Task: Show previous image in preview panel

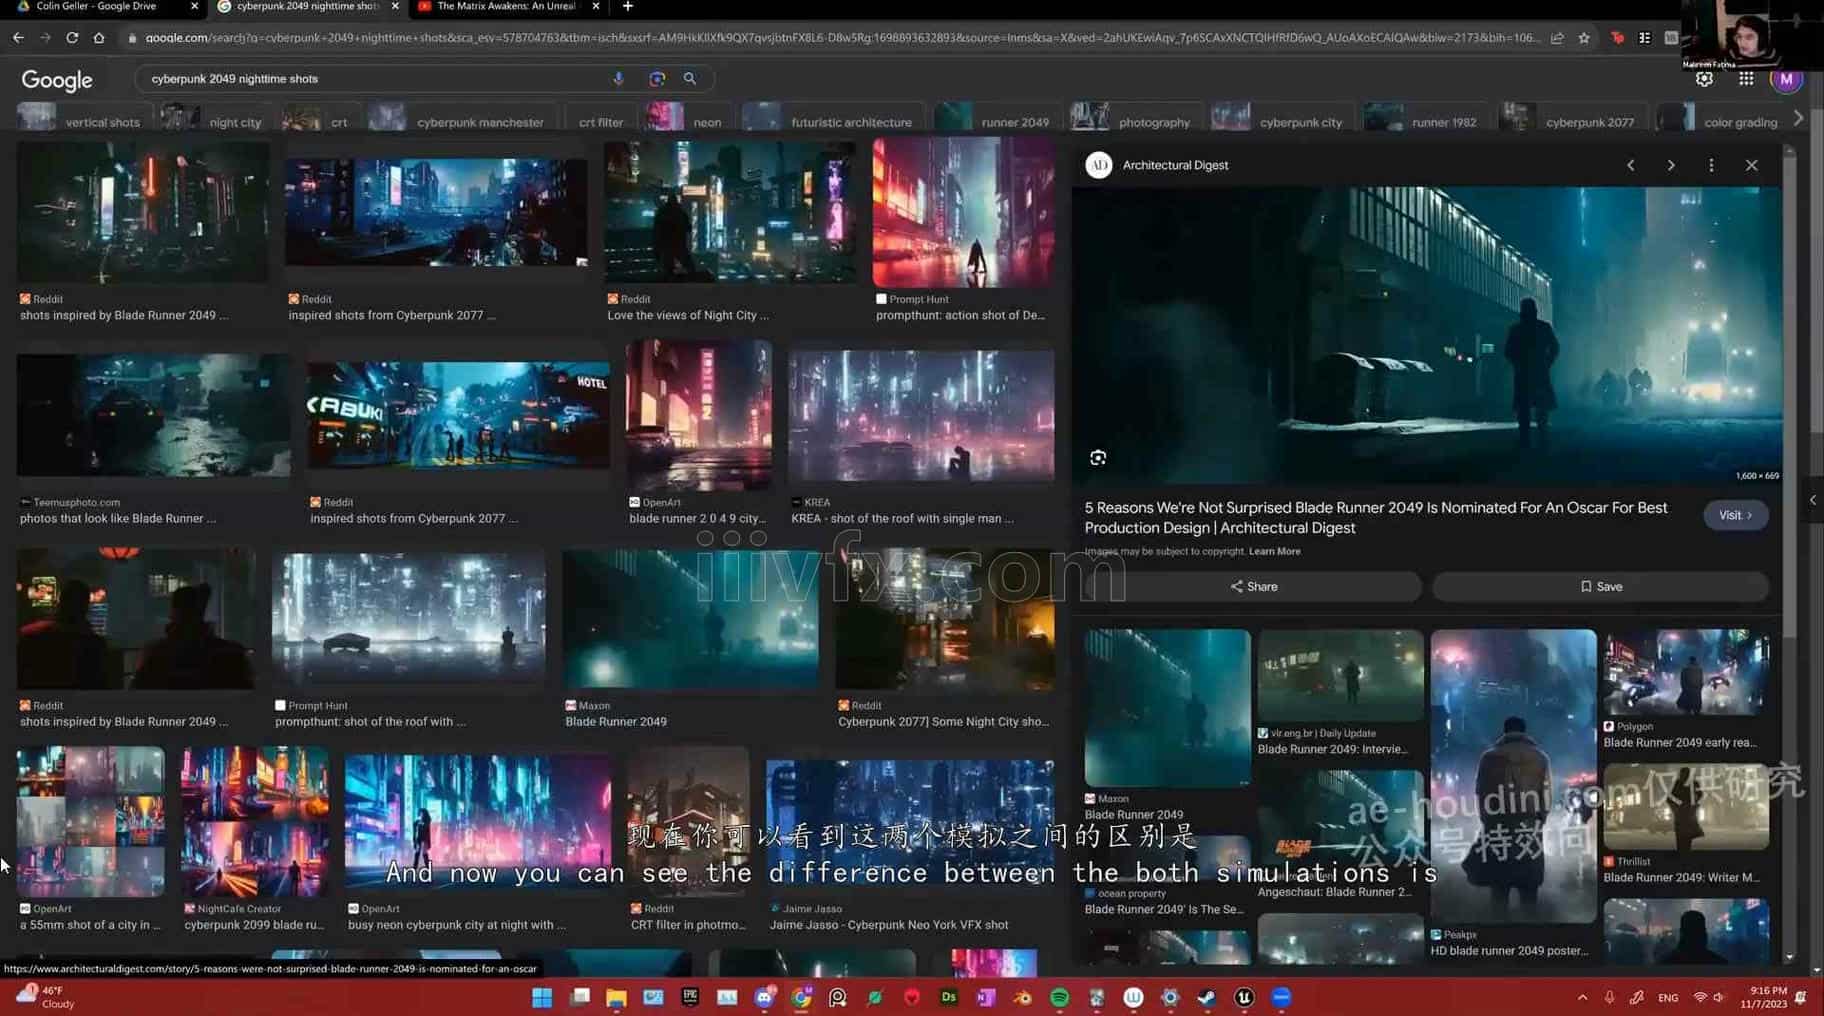Action: coord(1631,165)
